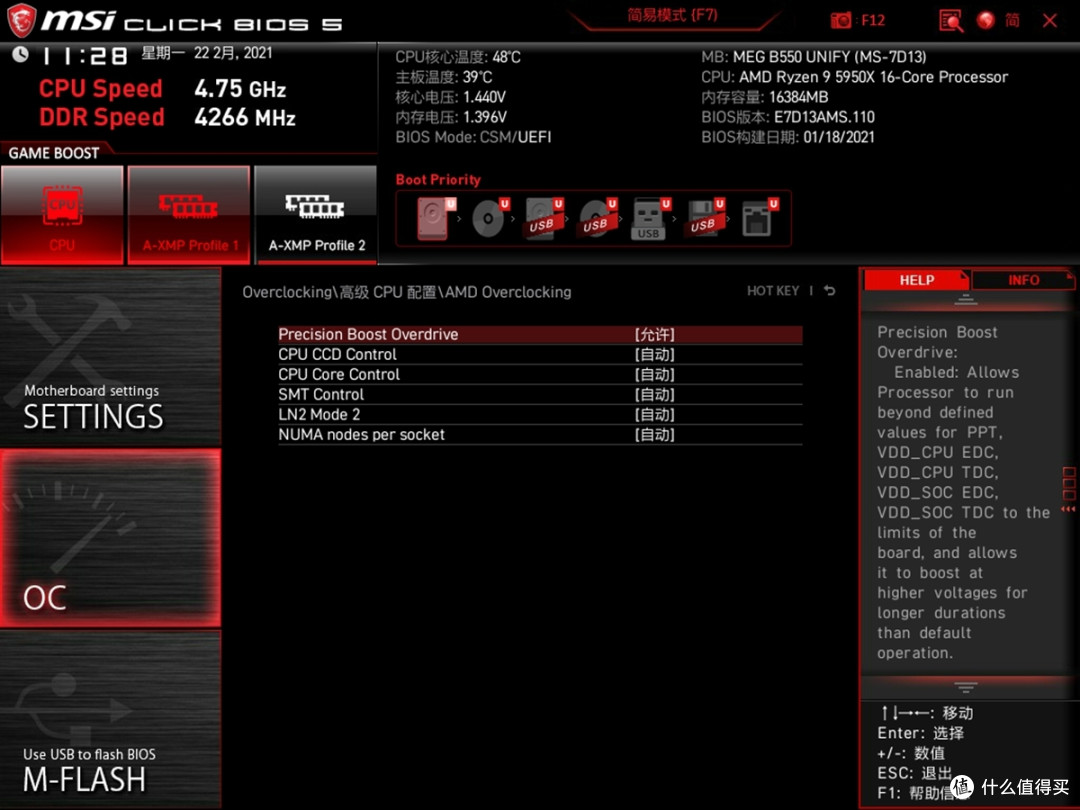Click the HOT KEY button
Screen dimensions: 1080x810
pyautogui.click(x=773, y=291)
